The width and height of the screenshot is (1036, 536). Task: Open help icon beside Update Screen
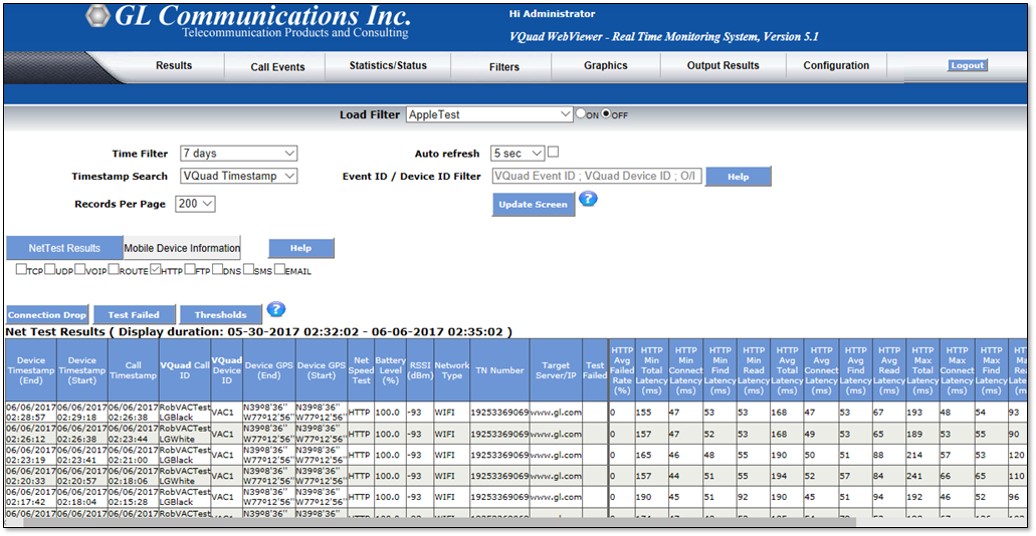coord(587,198)
